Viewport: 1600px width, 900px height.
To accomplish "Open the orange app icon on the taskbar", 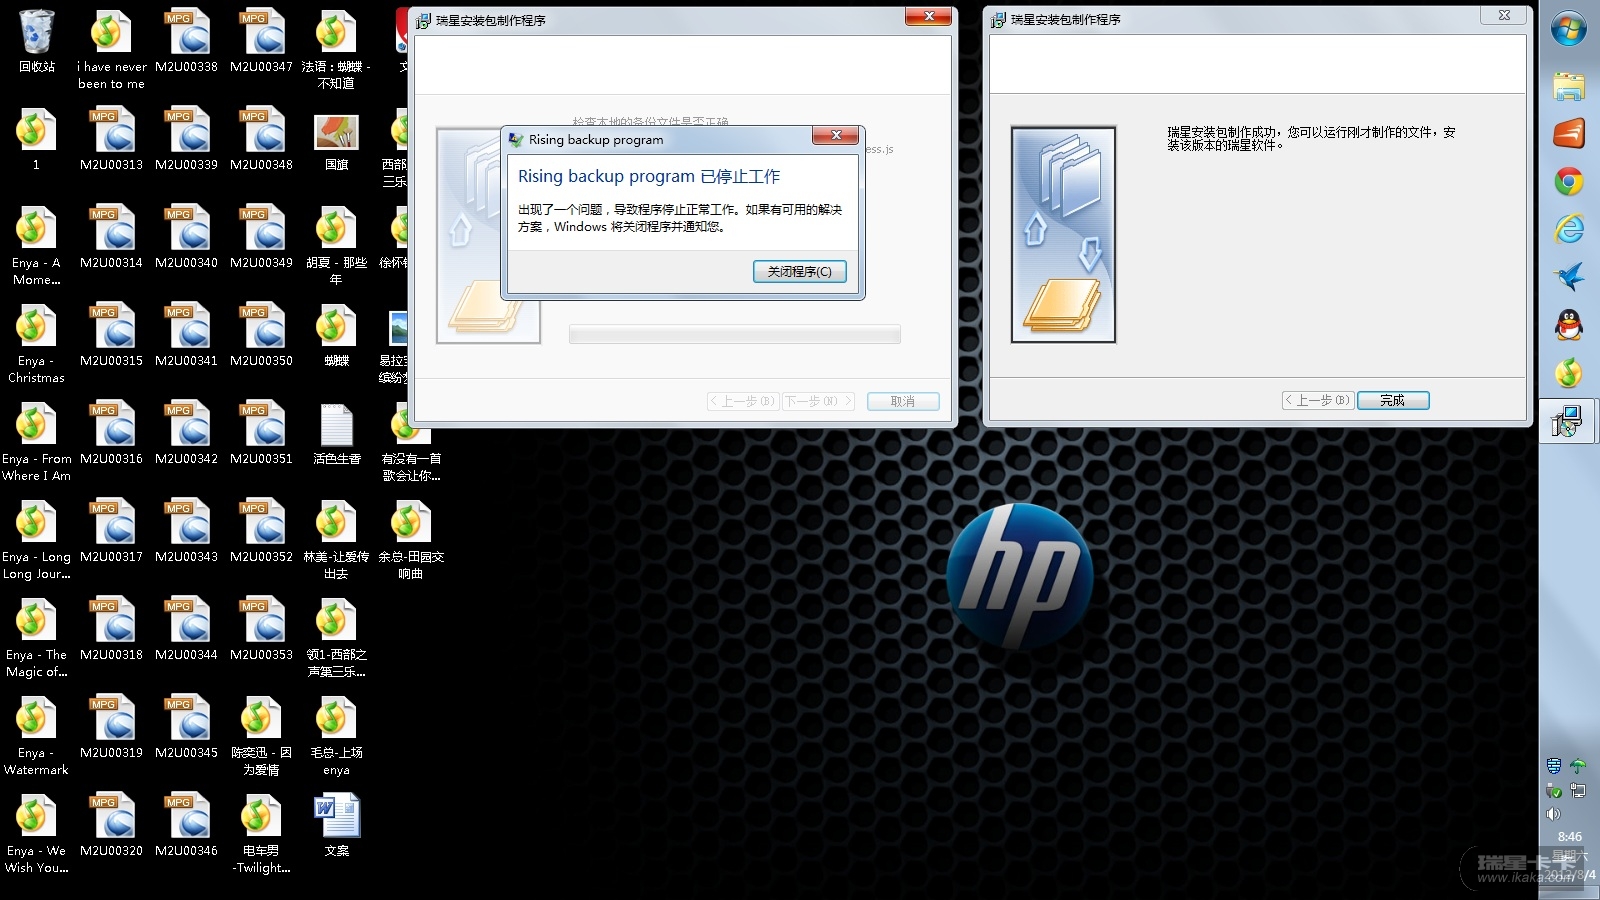I will [1569, 133].
